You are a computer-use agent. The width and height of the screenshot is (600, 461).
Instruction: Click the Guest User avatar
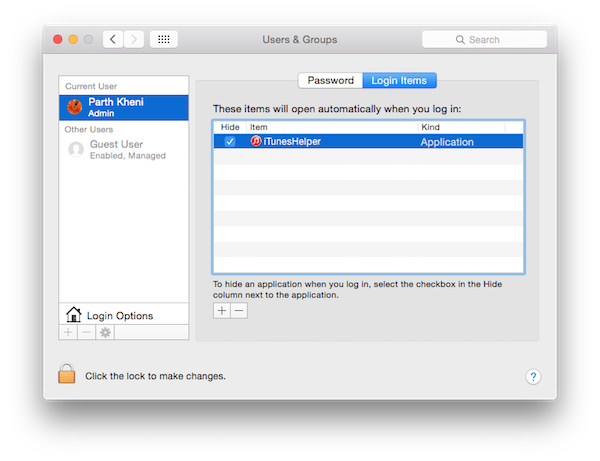point(76,149)
